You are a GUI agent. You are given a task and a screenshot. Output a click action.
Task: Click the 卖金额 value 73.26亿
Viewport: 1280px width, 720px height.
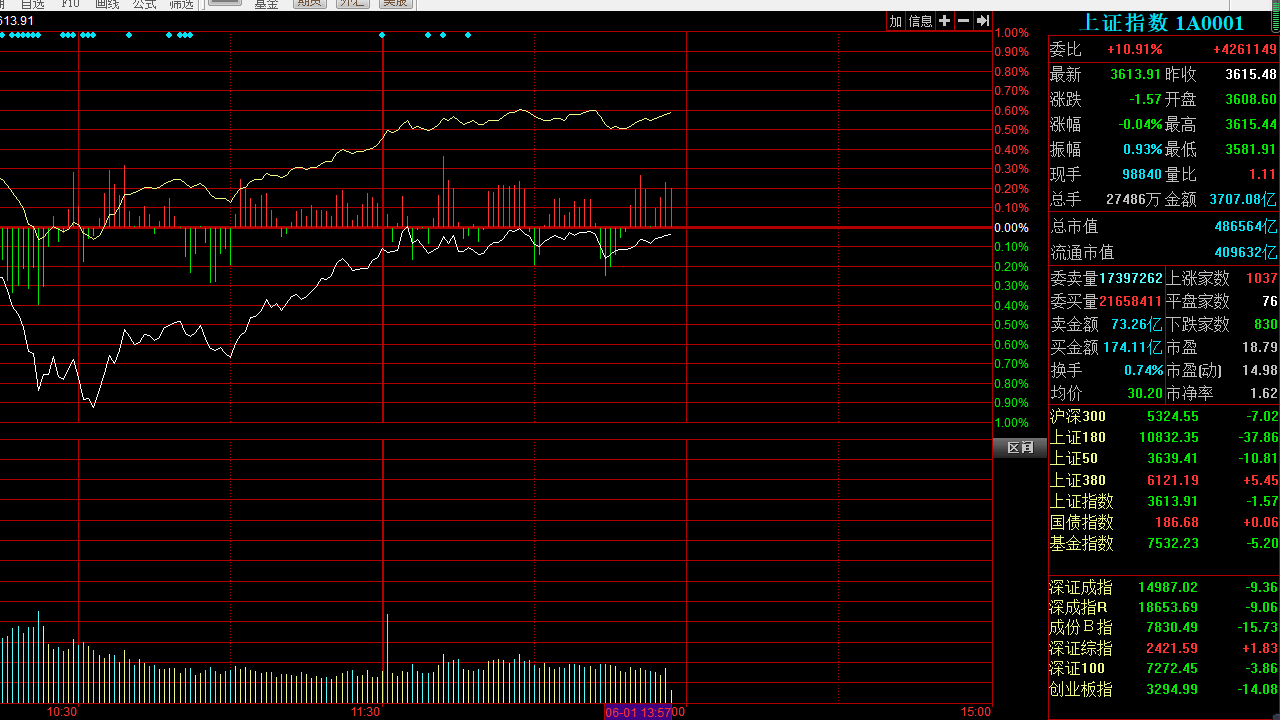coord(1137,324)
